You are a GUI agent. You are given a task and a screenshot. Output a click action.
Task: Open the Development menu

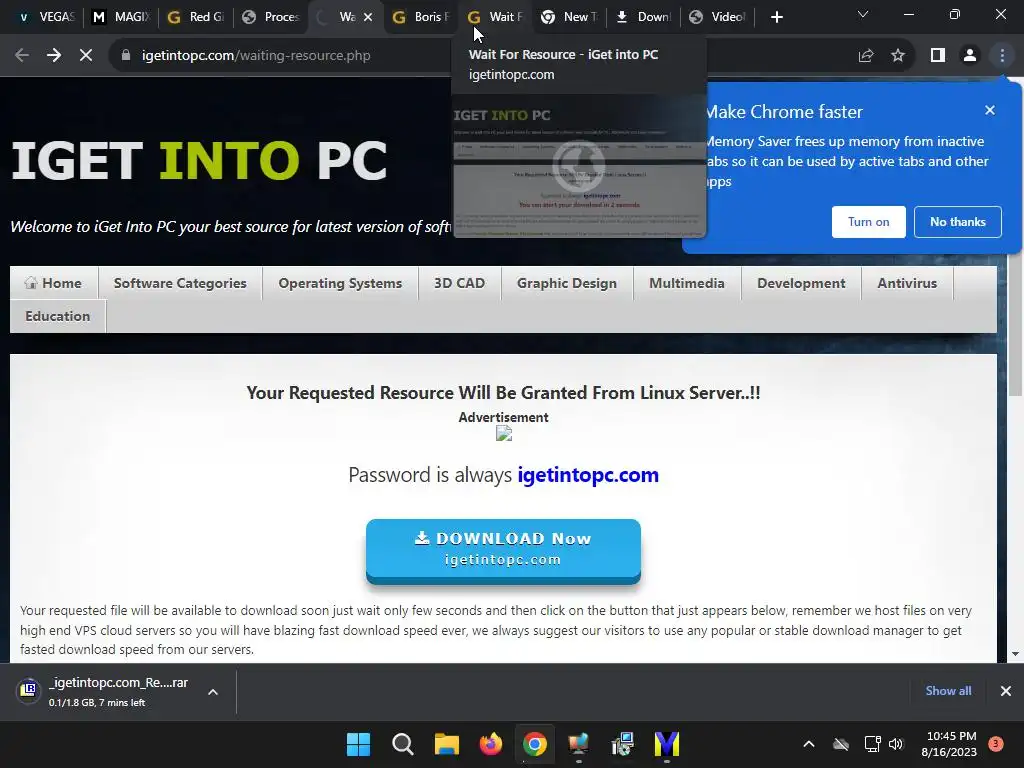(x=801, y=283)
